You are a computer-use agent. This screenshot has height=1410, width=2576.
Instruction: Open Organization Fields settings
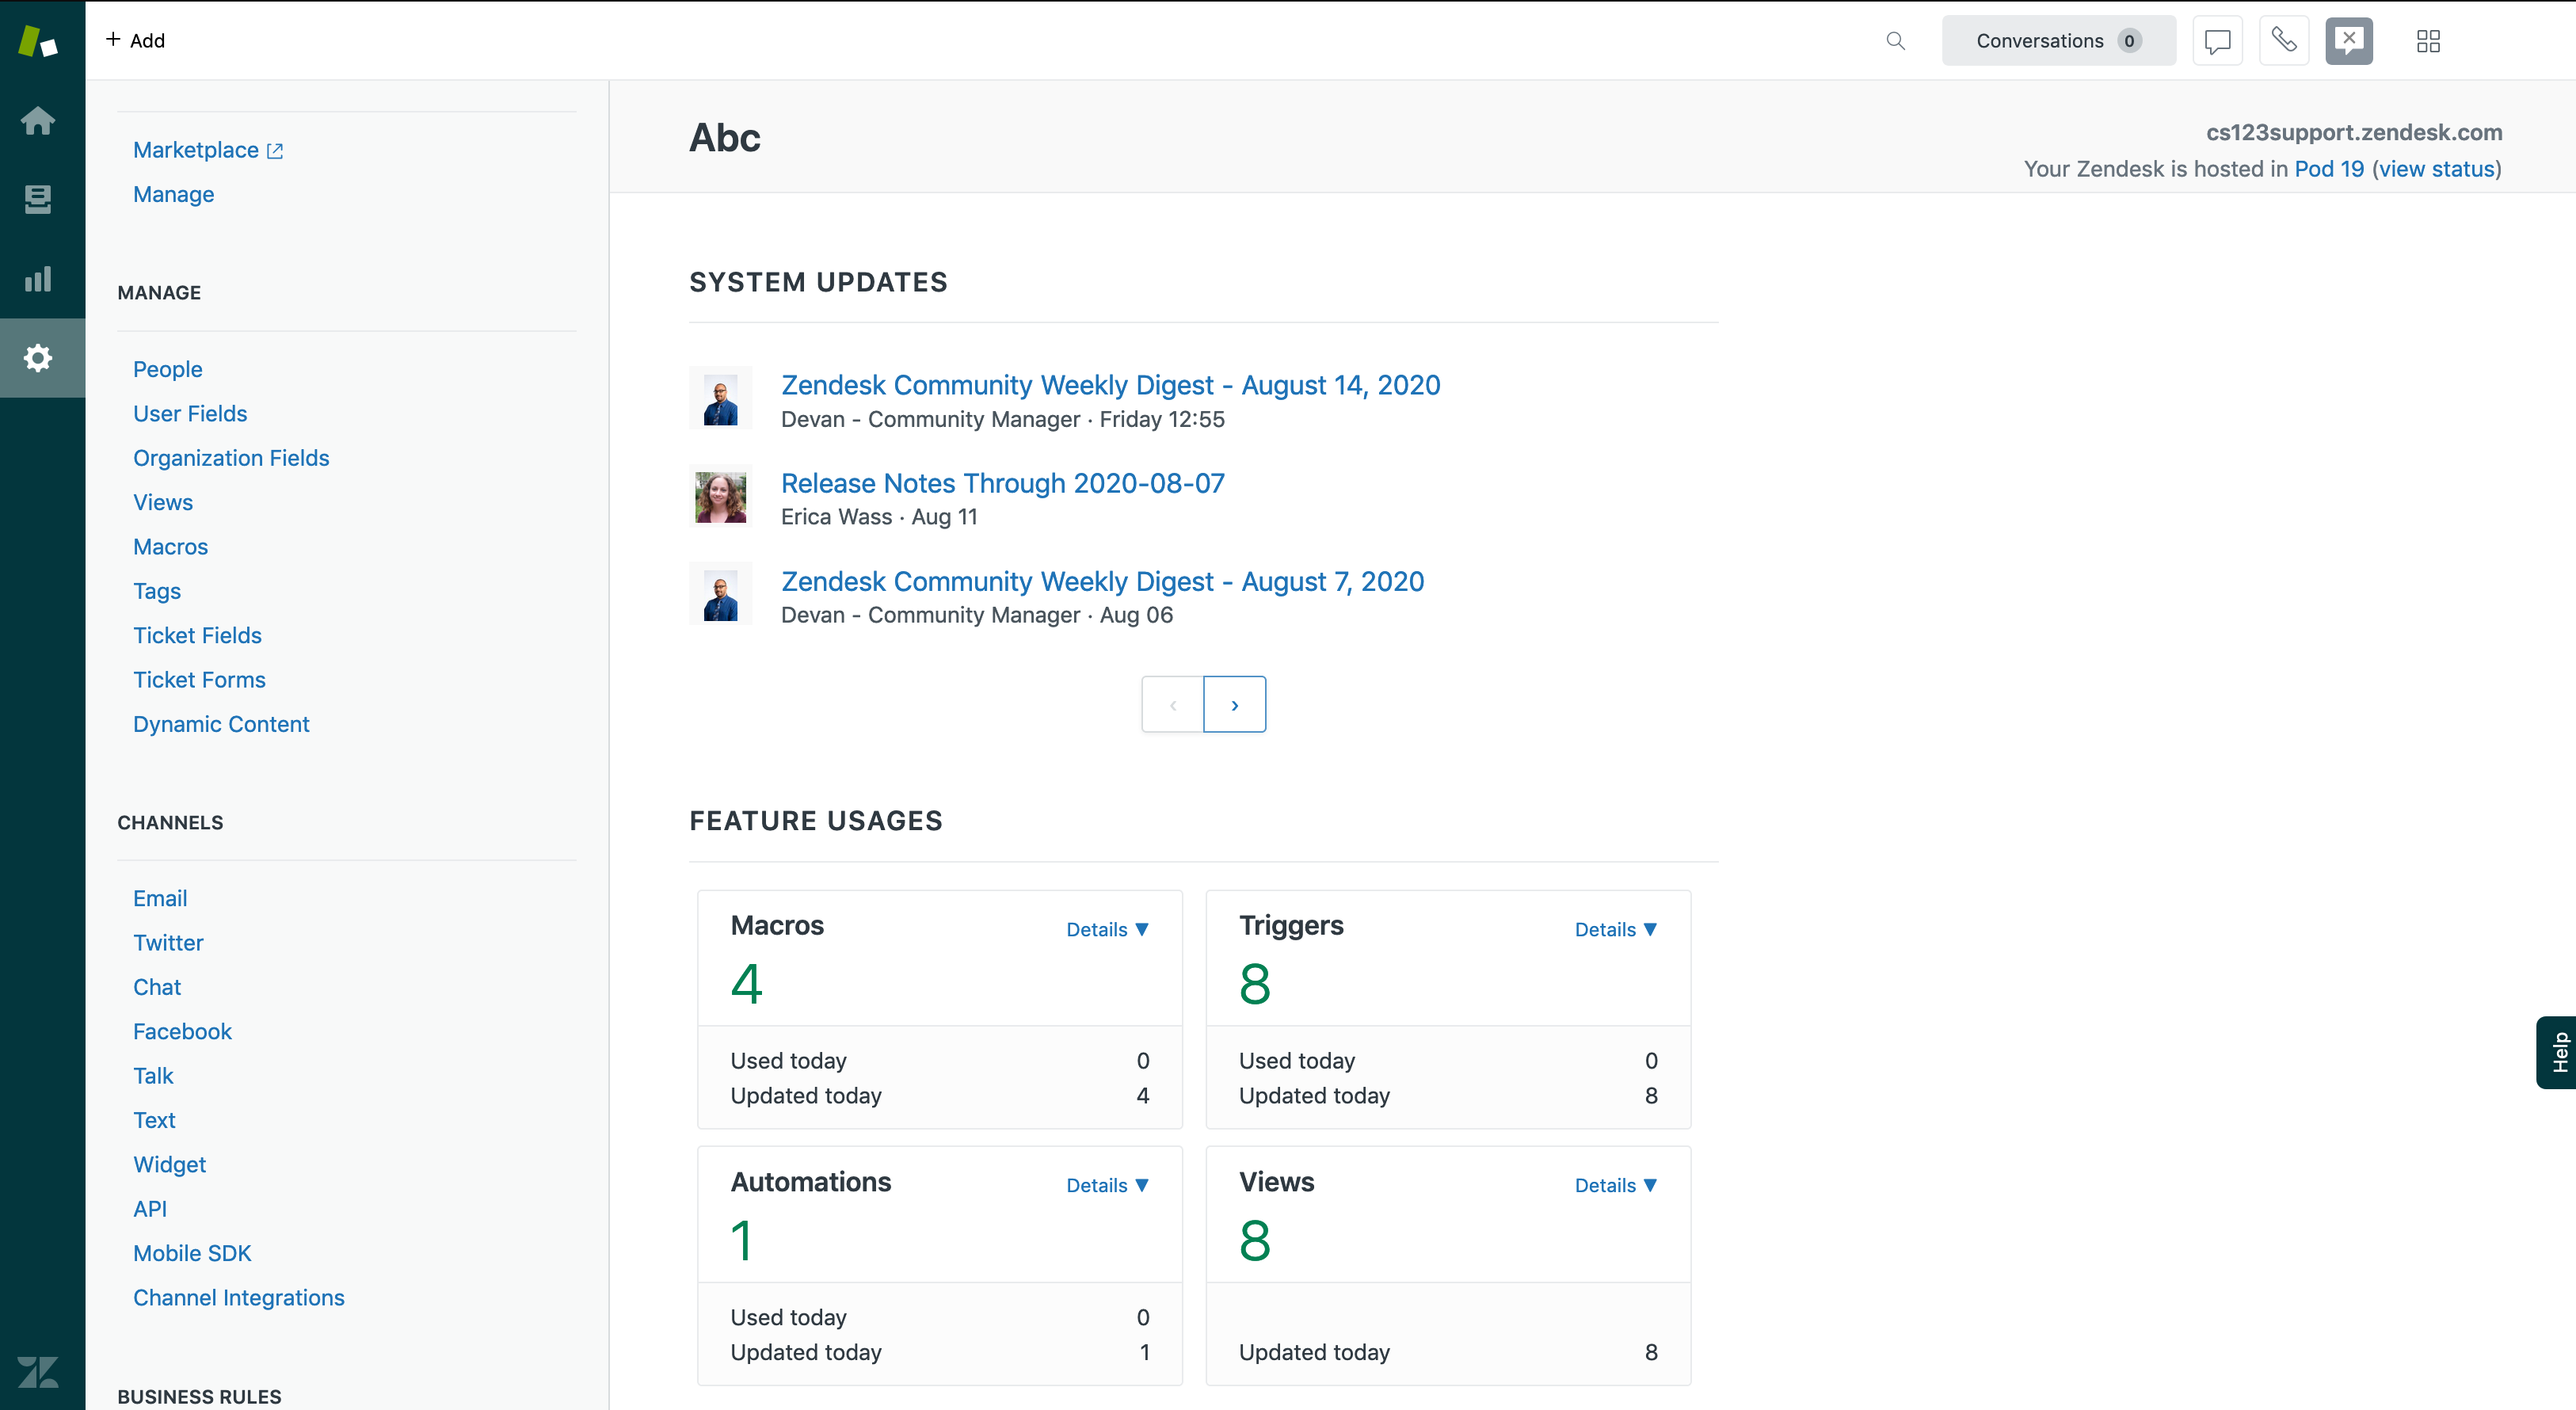click(x=231, y=458)
